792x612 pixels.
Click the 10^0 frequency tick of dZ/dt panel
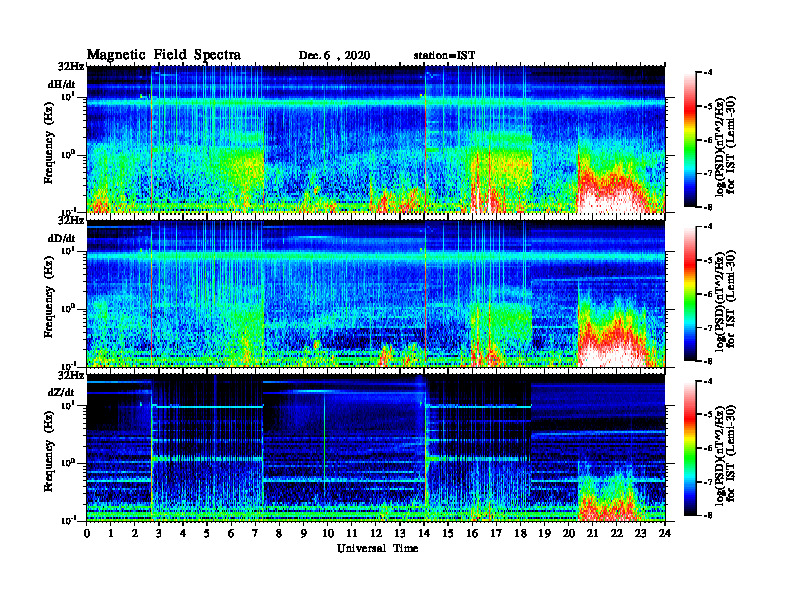point(67,463)
